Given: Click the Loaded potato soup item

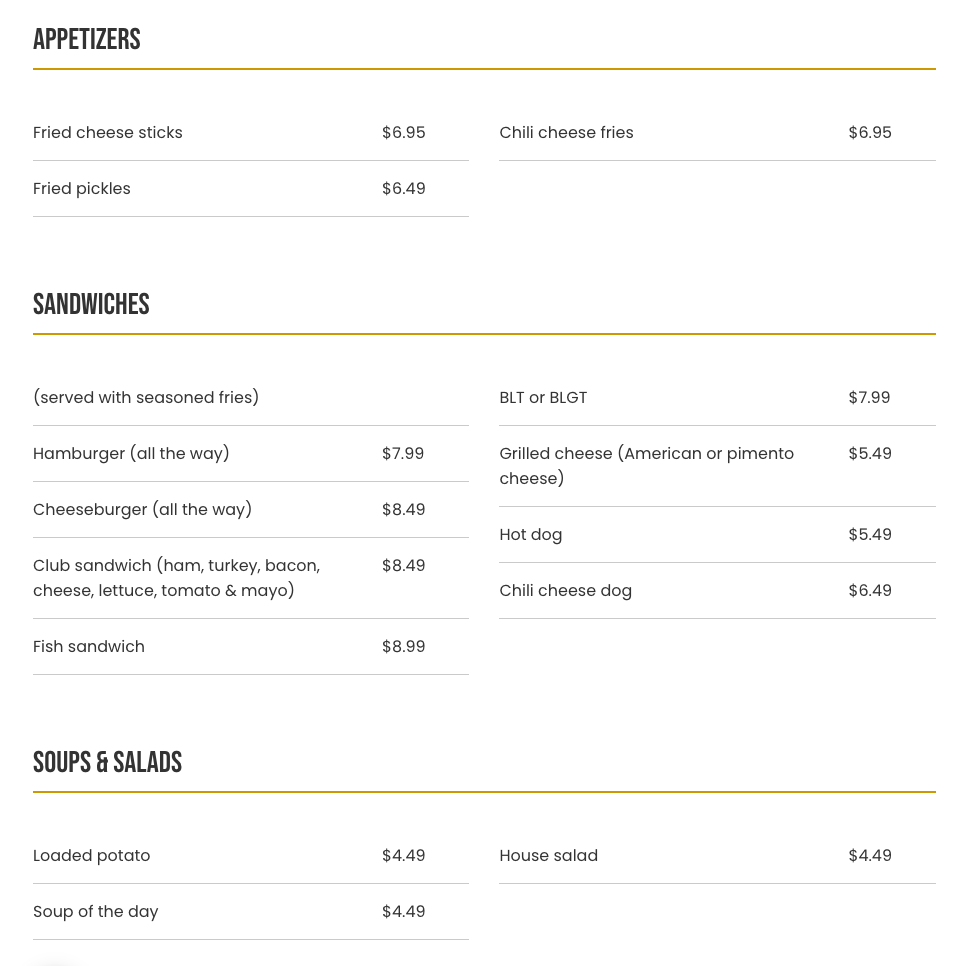Looking at the screenshot, I should pyautogui.click(x=91, y=856).
